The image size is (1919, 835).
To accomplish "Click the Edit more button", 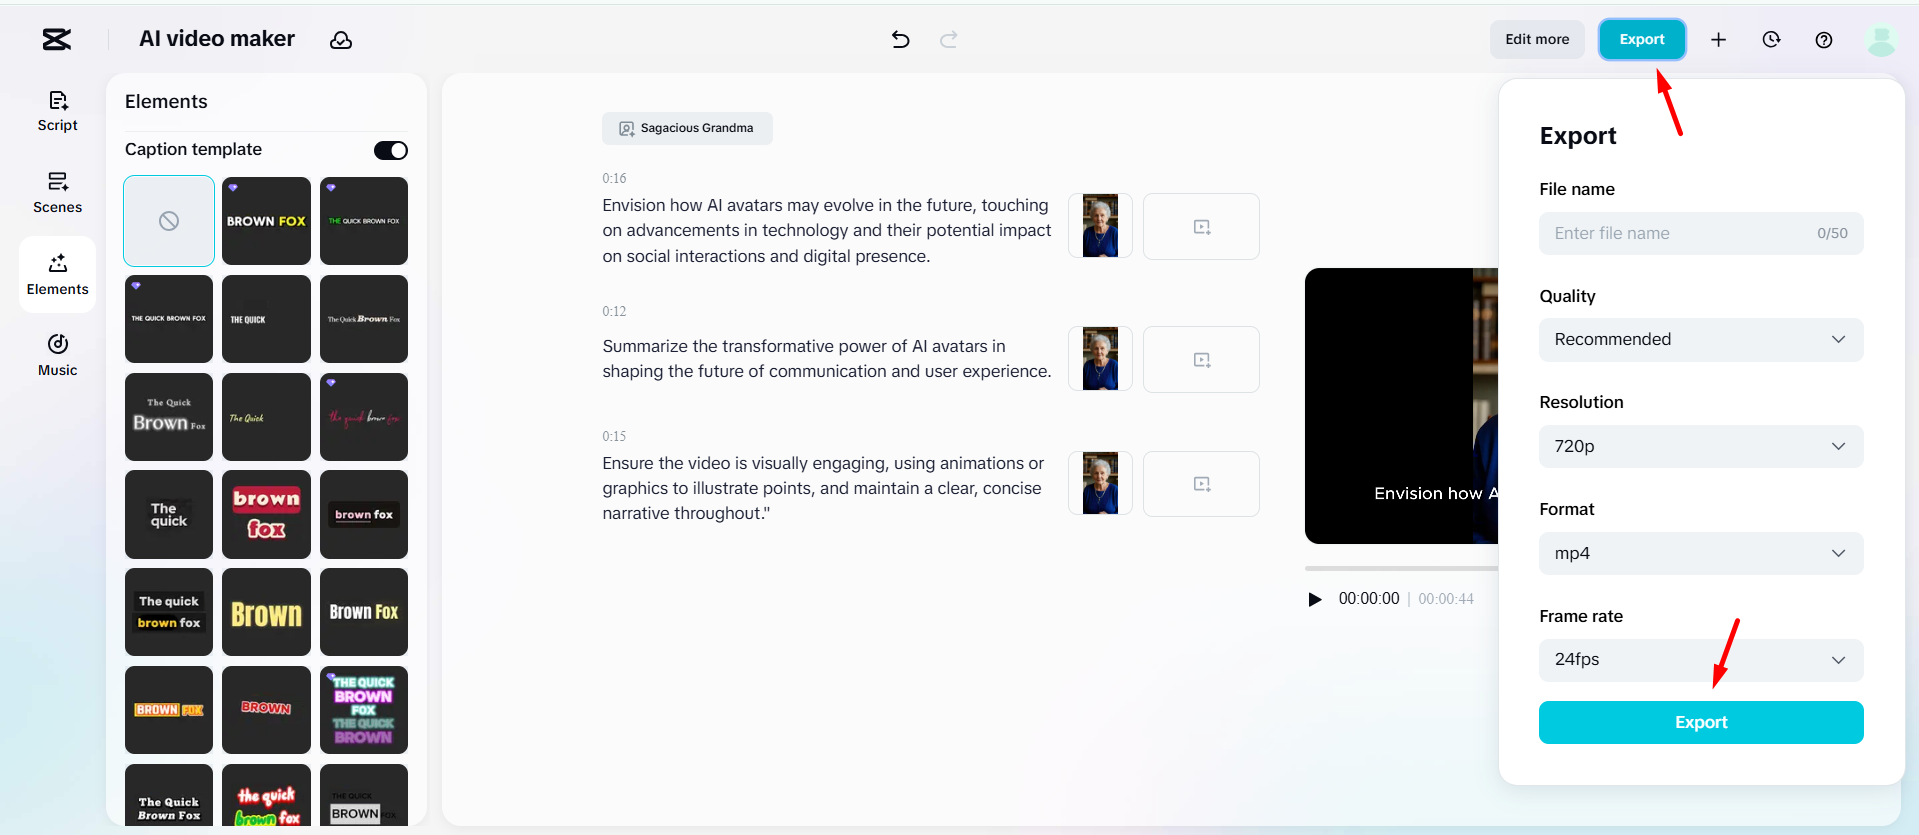I will 1537,39.
